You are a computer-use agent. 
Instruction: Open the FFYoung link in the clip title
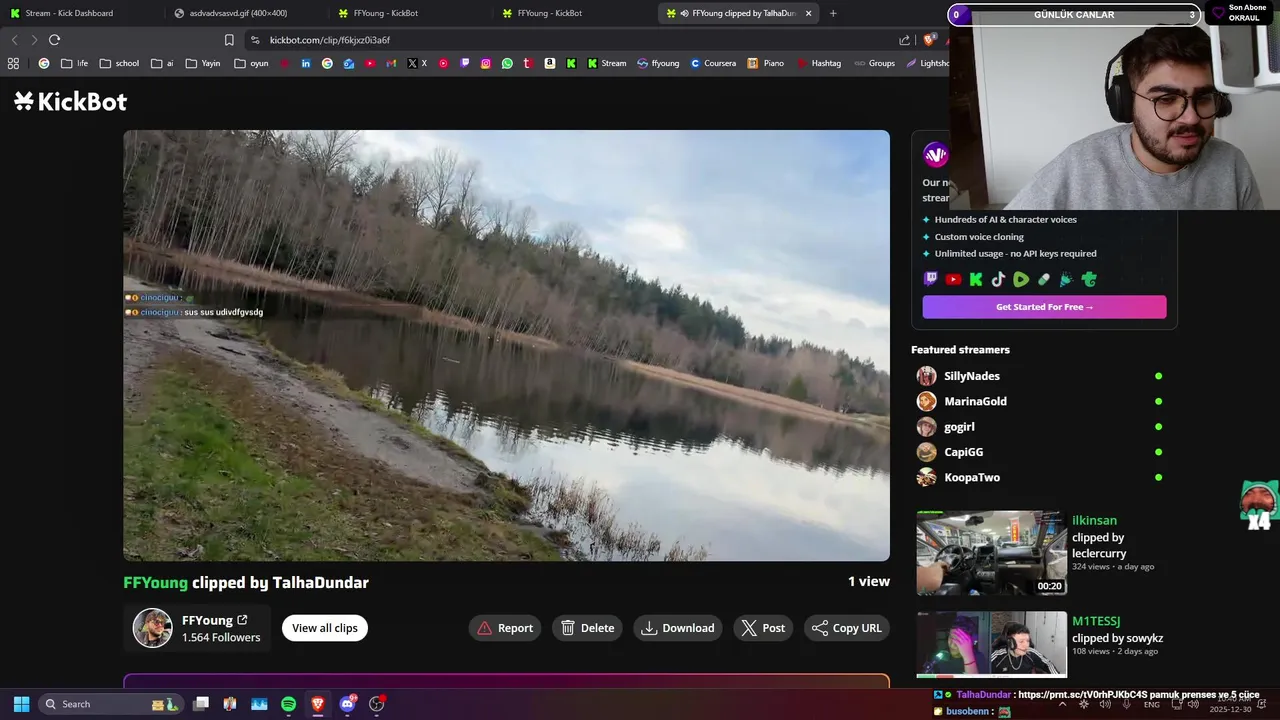point(155,583)
